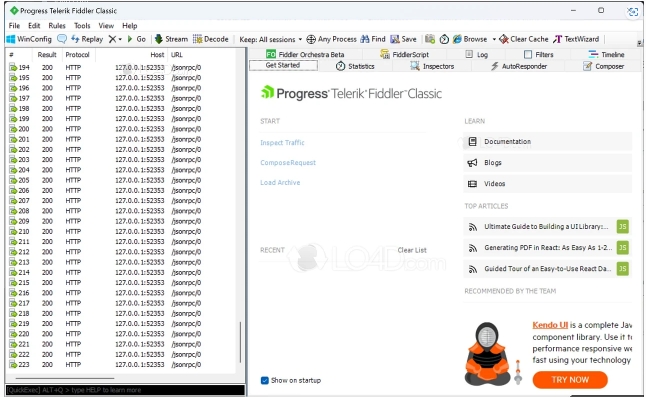This screenshot has width=646, height=397.
Task: Click the session list vertical scrollbar
Action: tap(240, 342)
